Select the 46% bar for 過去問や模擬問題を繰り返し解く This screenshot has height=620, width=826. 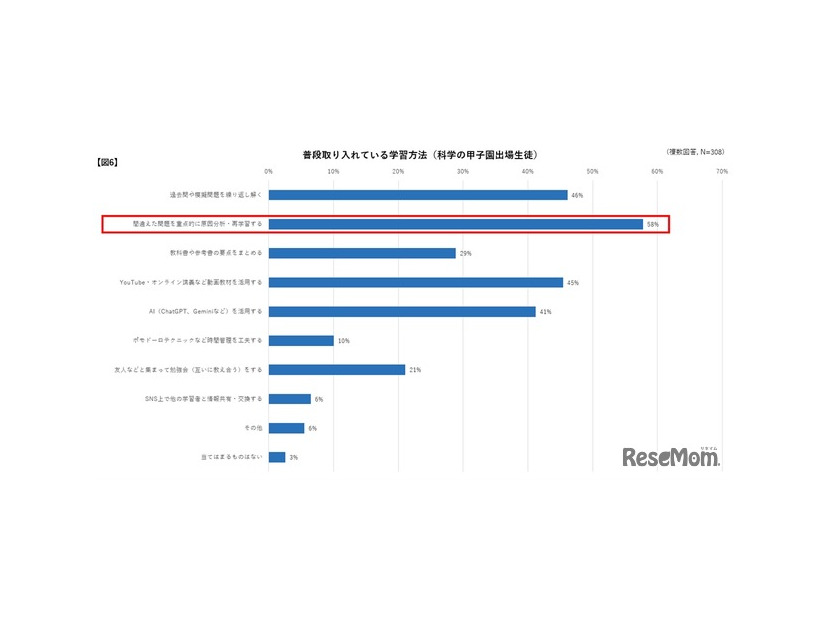click(x=420, y=195)
